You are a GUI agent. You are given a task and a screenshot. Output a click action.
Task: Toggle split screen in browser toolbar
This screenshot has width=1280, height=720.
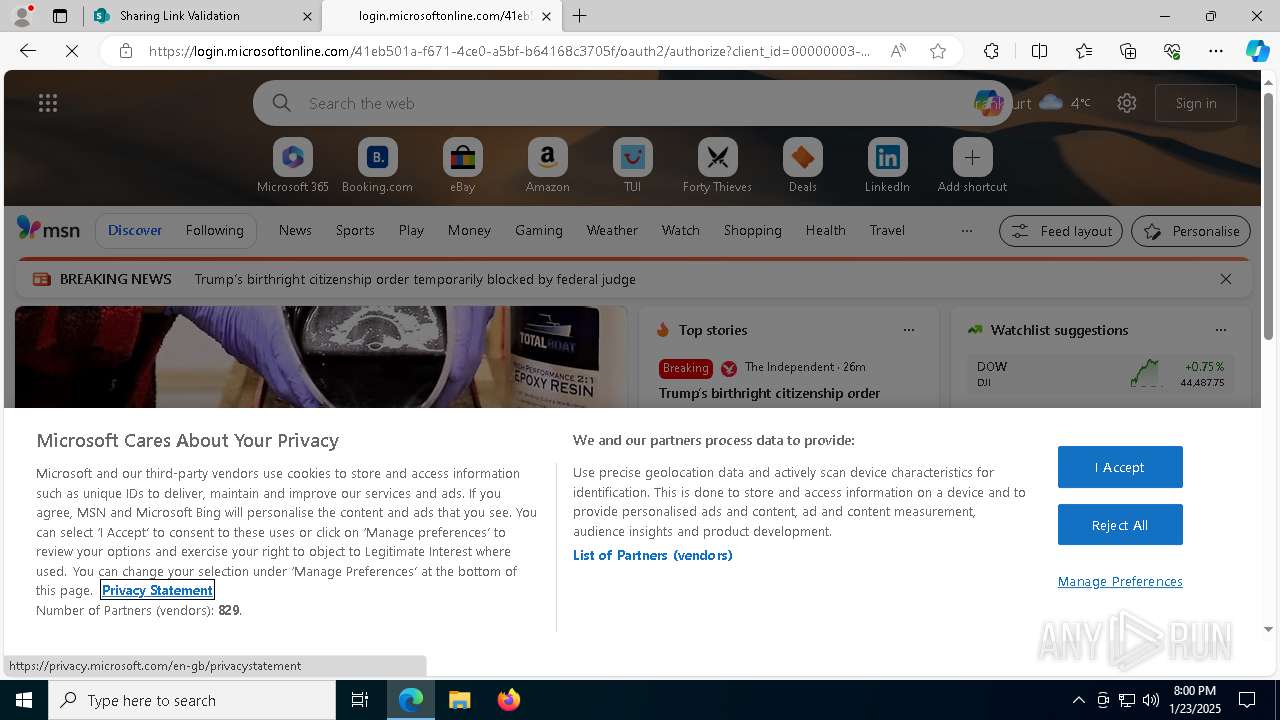(x=1039, y=51)
